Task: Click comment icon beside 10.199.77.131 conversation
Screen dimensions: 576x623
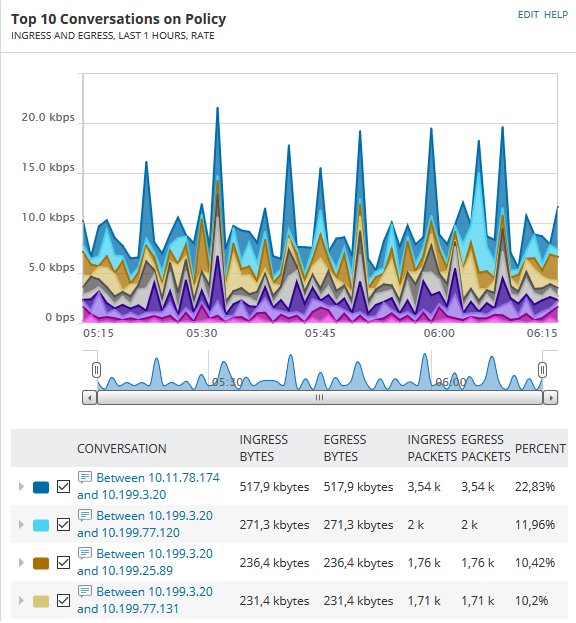Action: point(85,591)
